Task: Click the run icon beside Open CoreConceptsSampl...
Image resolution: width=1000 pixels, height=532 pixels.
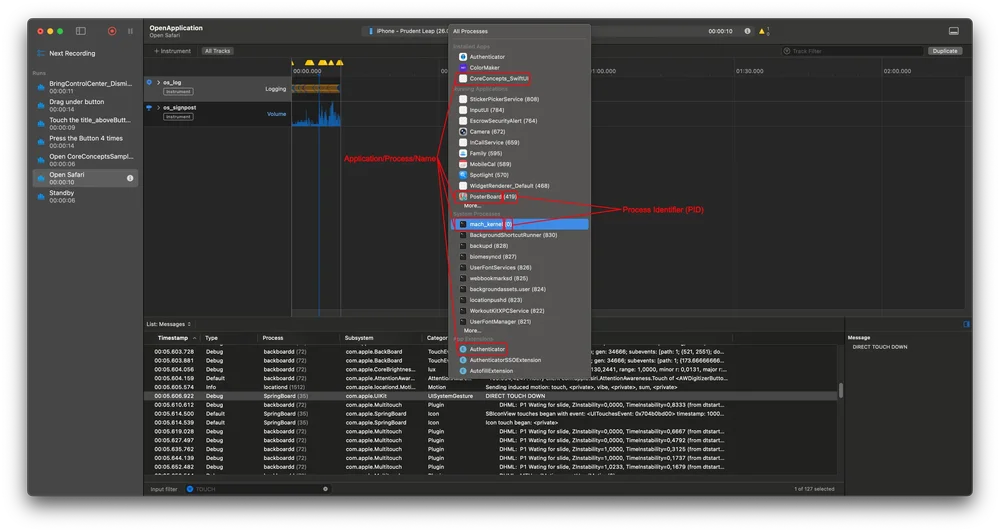Action: point(41,160)
